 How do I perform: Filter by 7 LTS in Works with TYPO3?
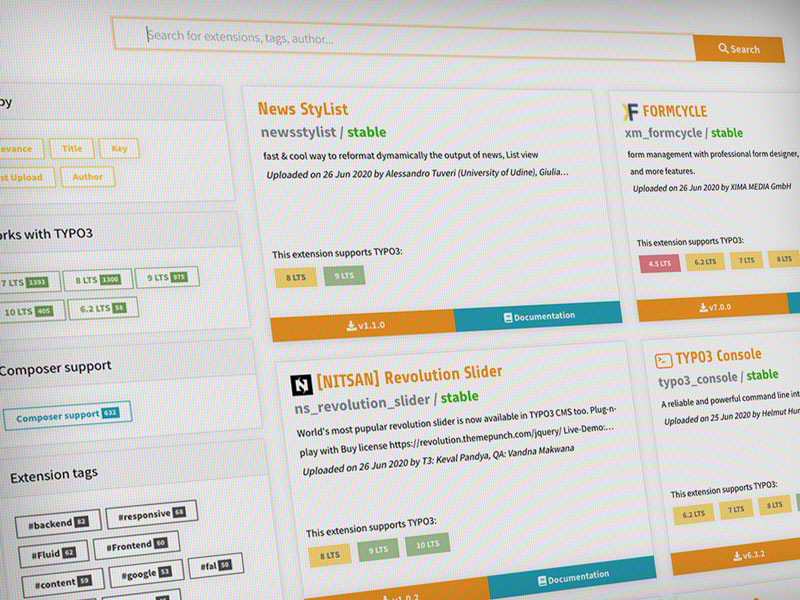click(28, 282)
